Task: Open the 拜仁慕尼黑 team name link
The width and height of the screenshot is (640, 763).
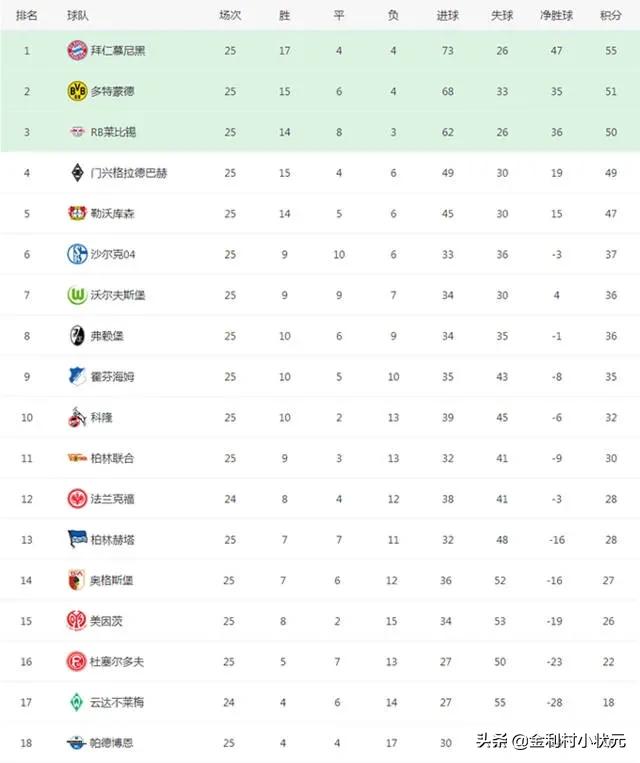Action: point(118,51)
